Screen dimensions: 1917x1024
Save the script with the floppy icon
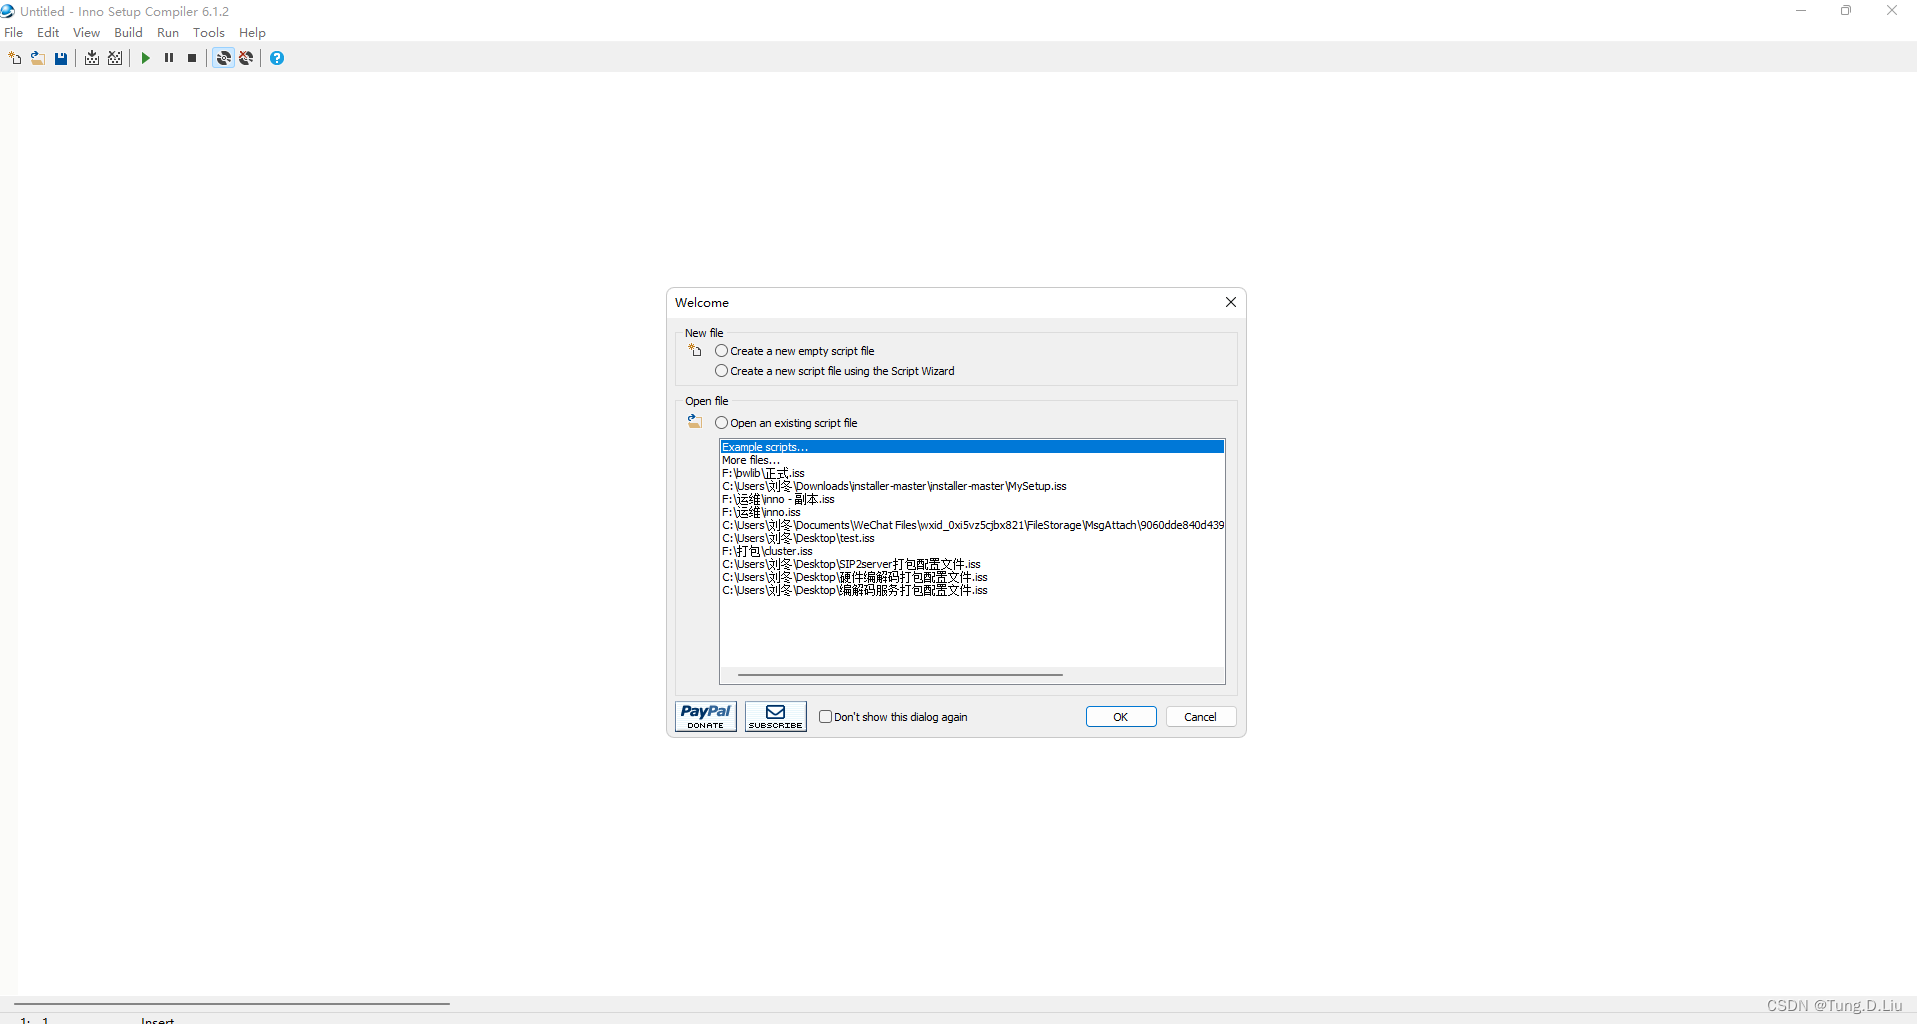pyautogui.click(x=61, y=58)
